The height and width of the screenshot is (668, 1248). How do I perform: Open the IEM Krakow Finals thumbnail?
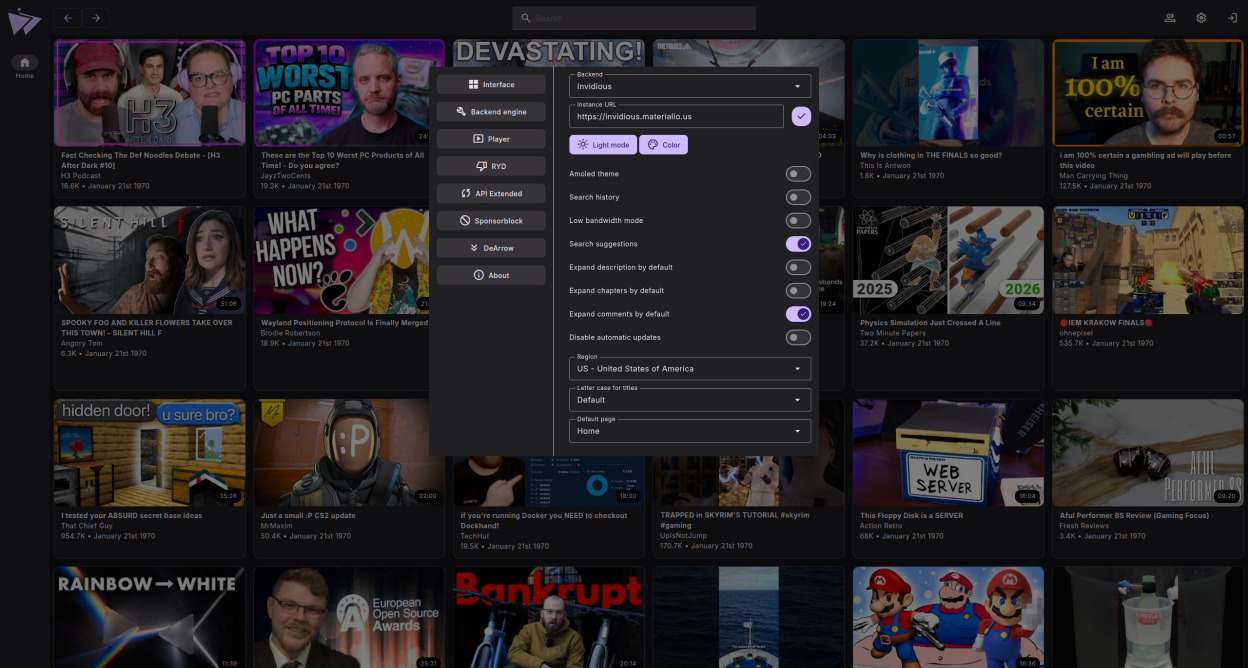(1148, 260)
